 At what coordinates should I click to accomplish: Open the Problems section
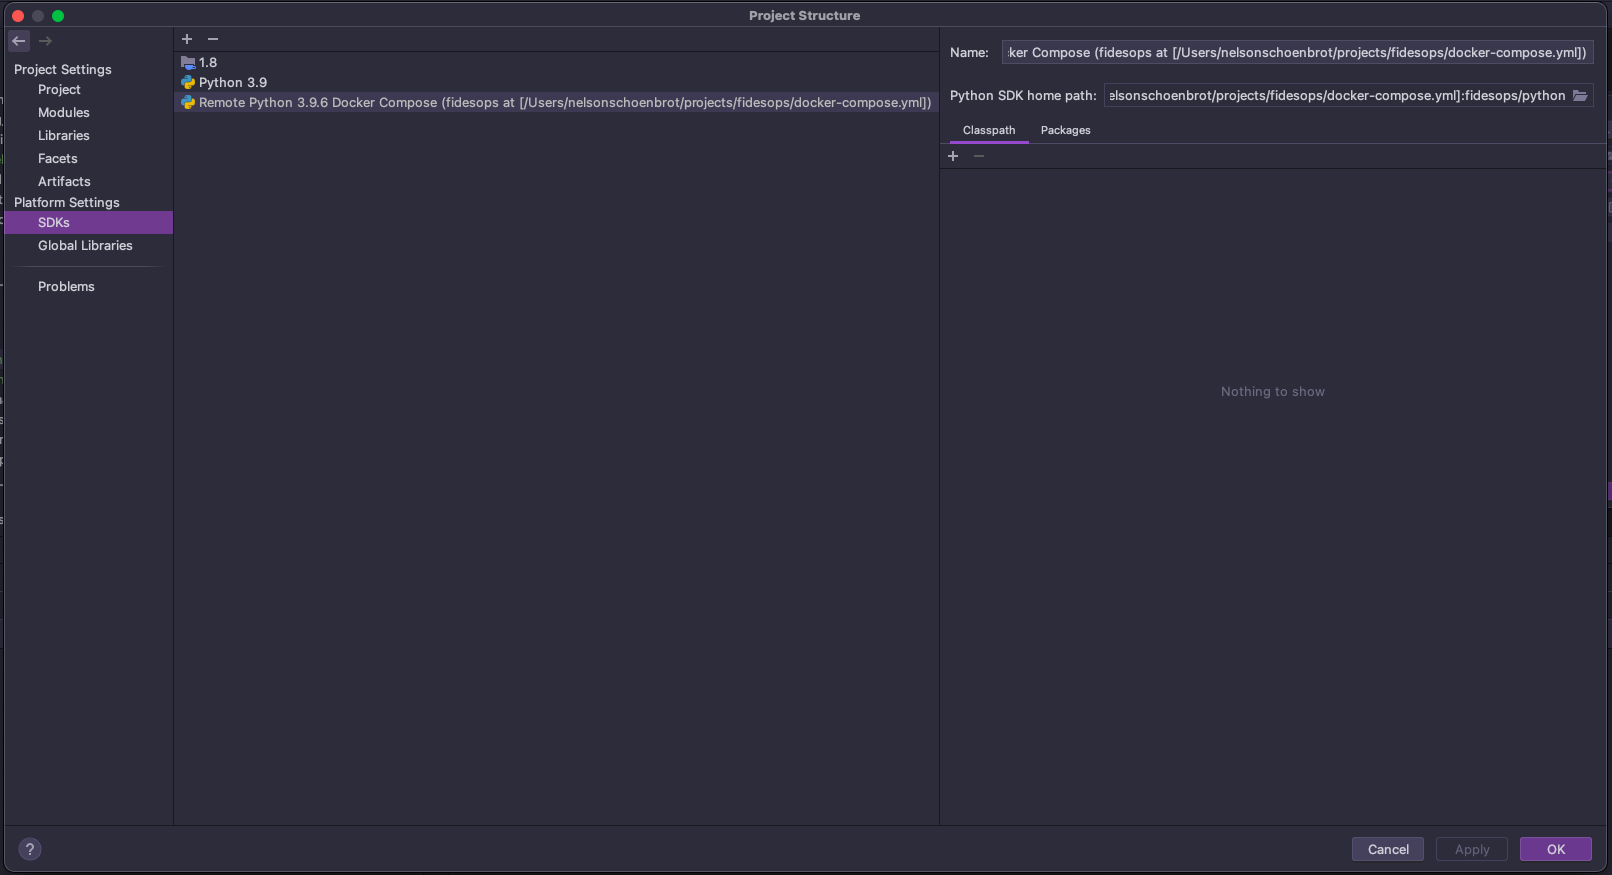tap(66, 287)
